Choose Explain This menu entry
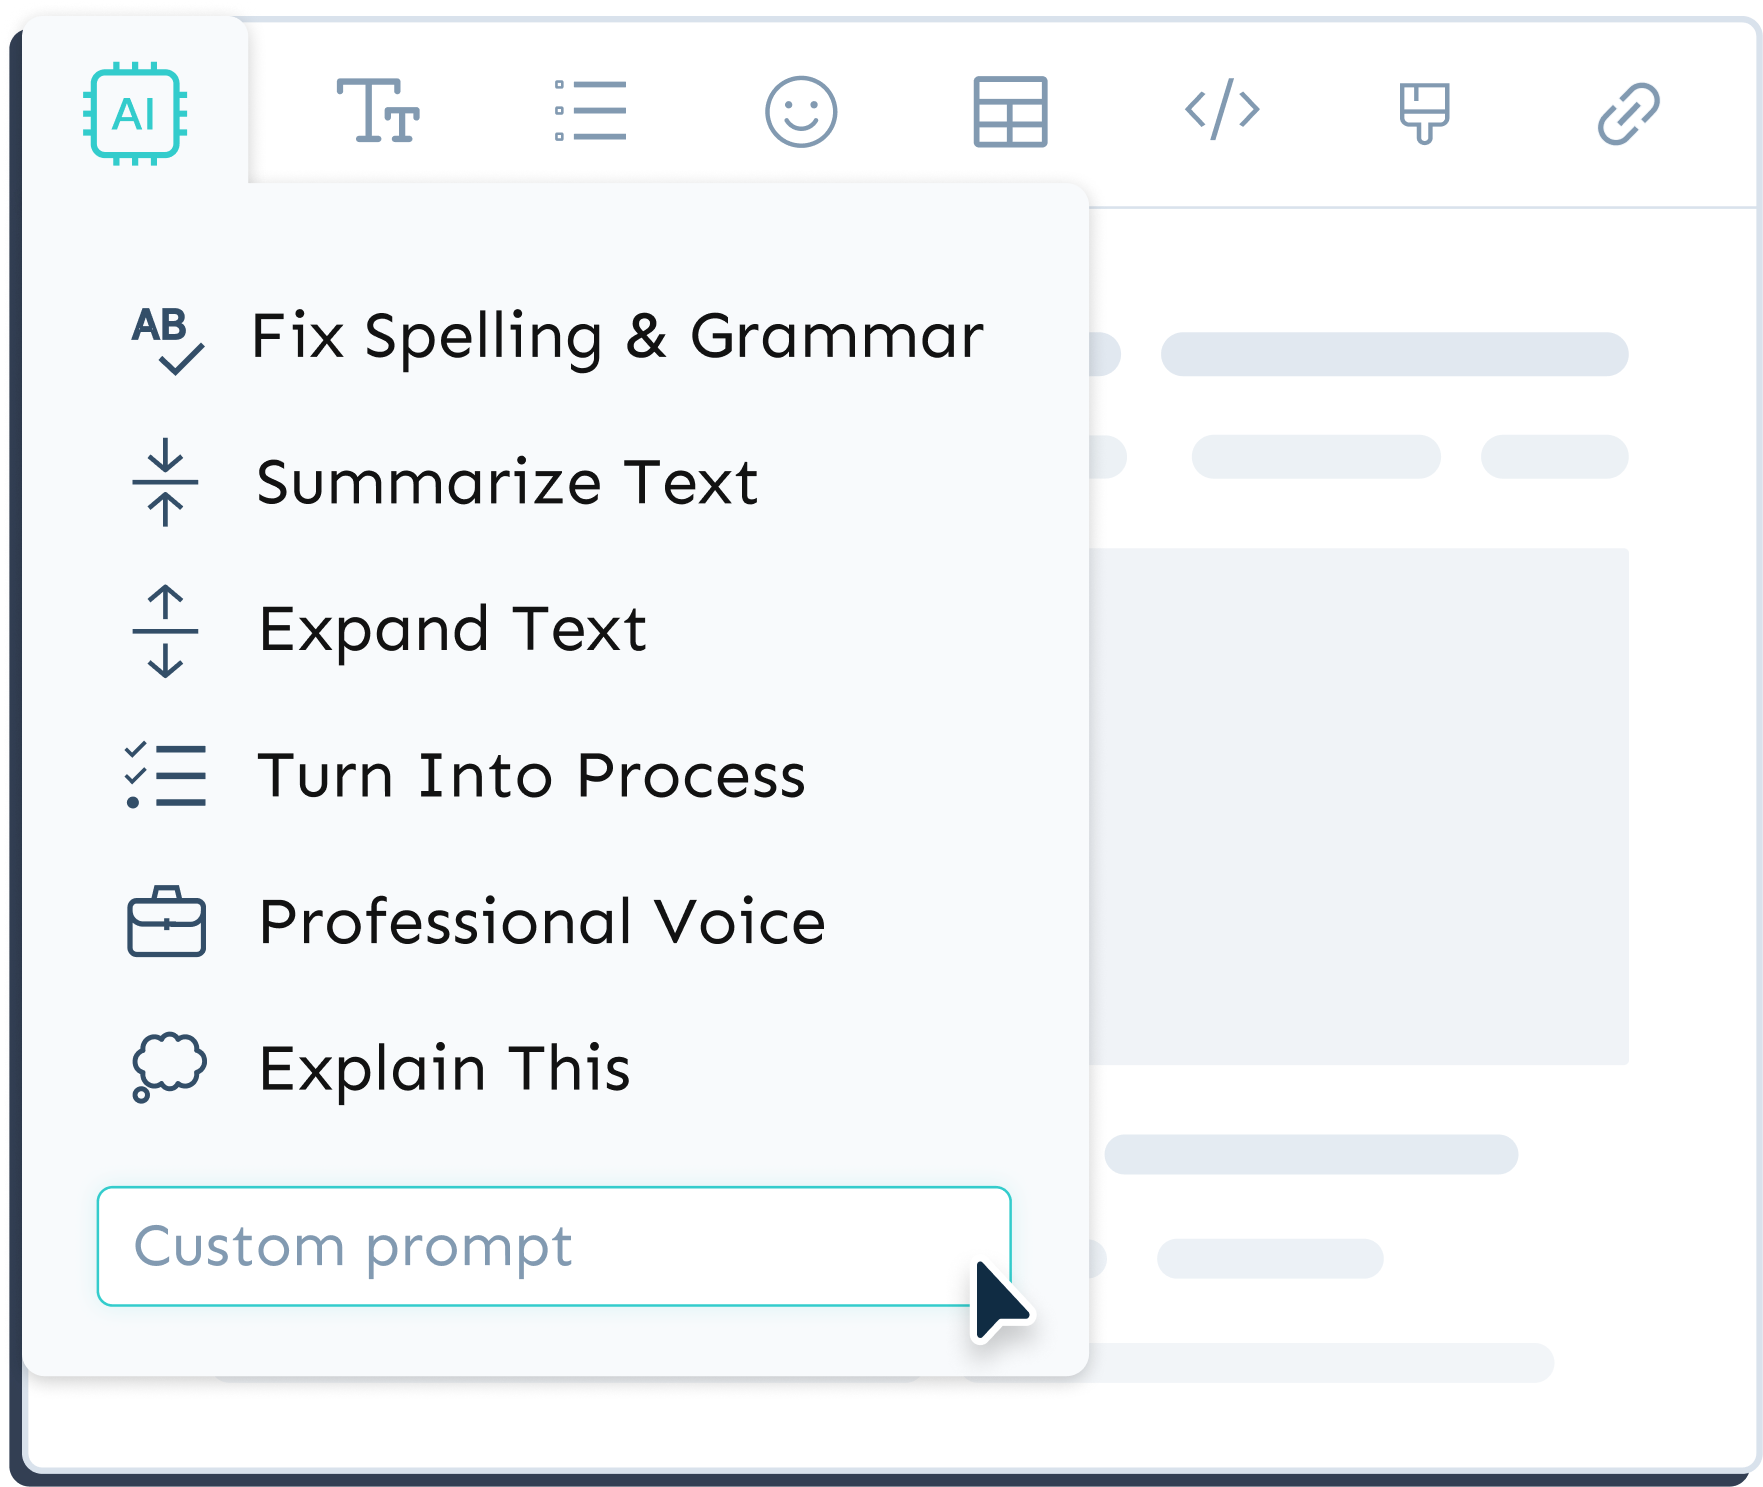The height and width of the screenshot is (1487, 1763). pos(444,1068)
